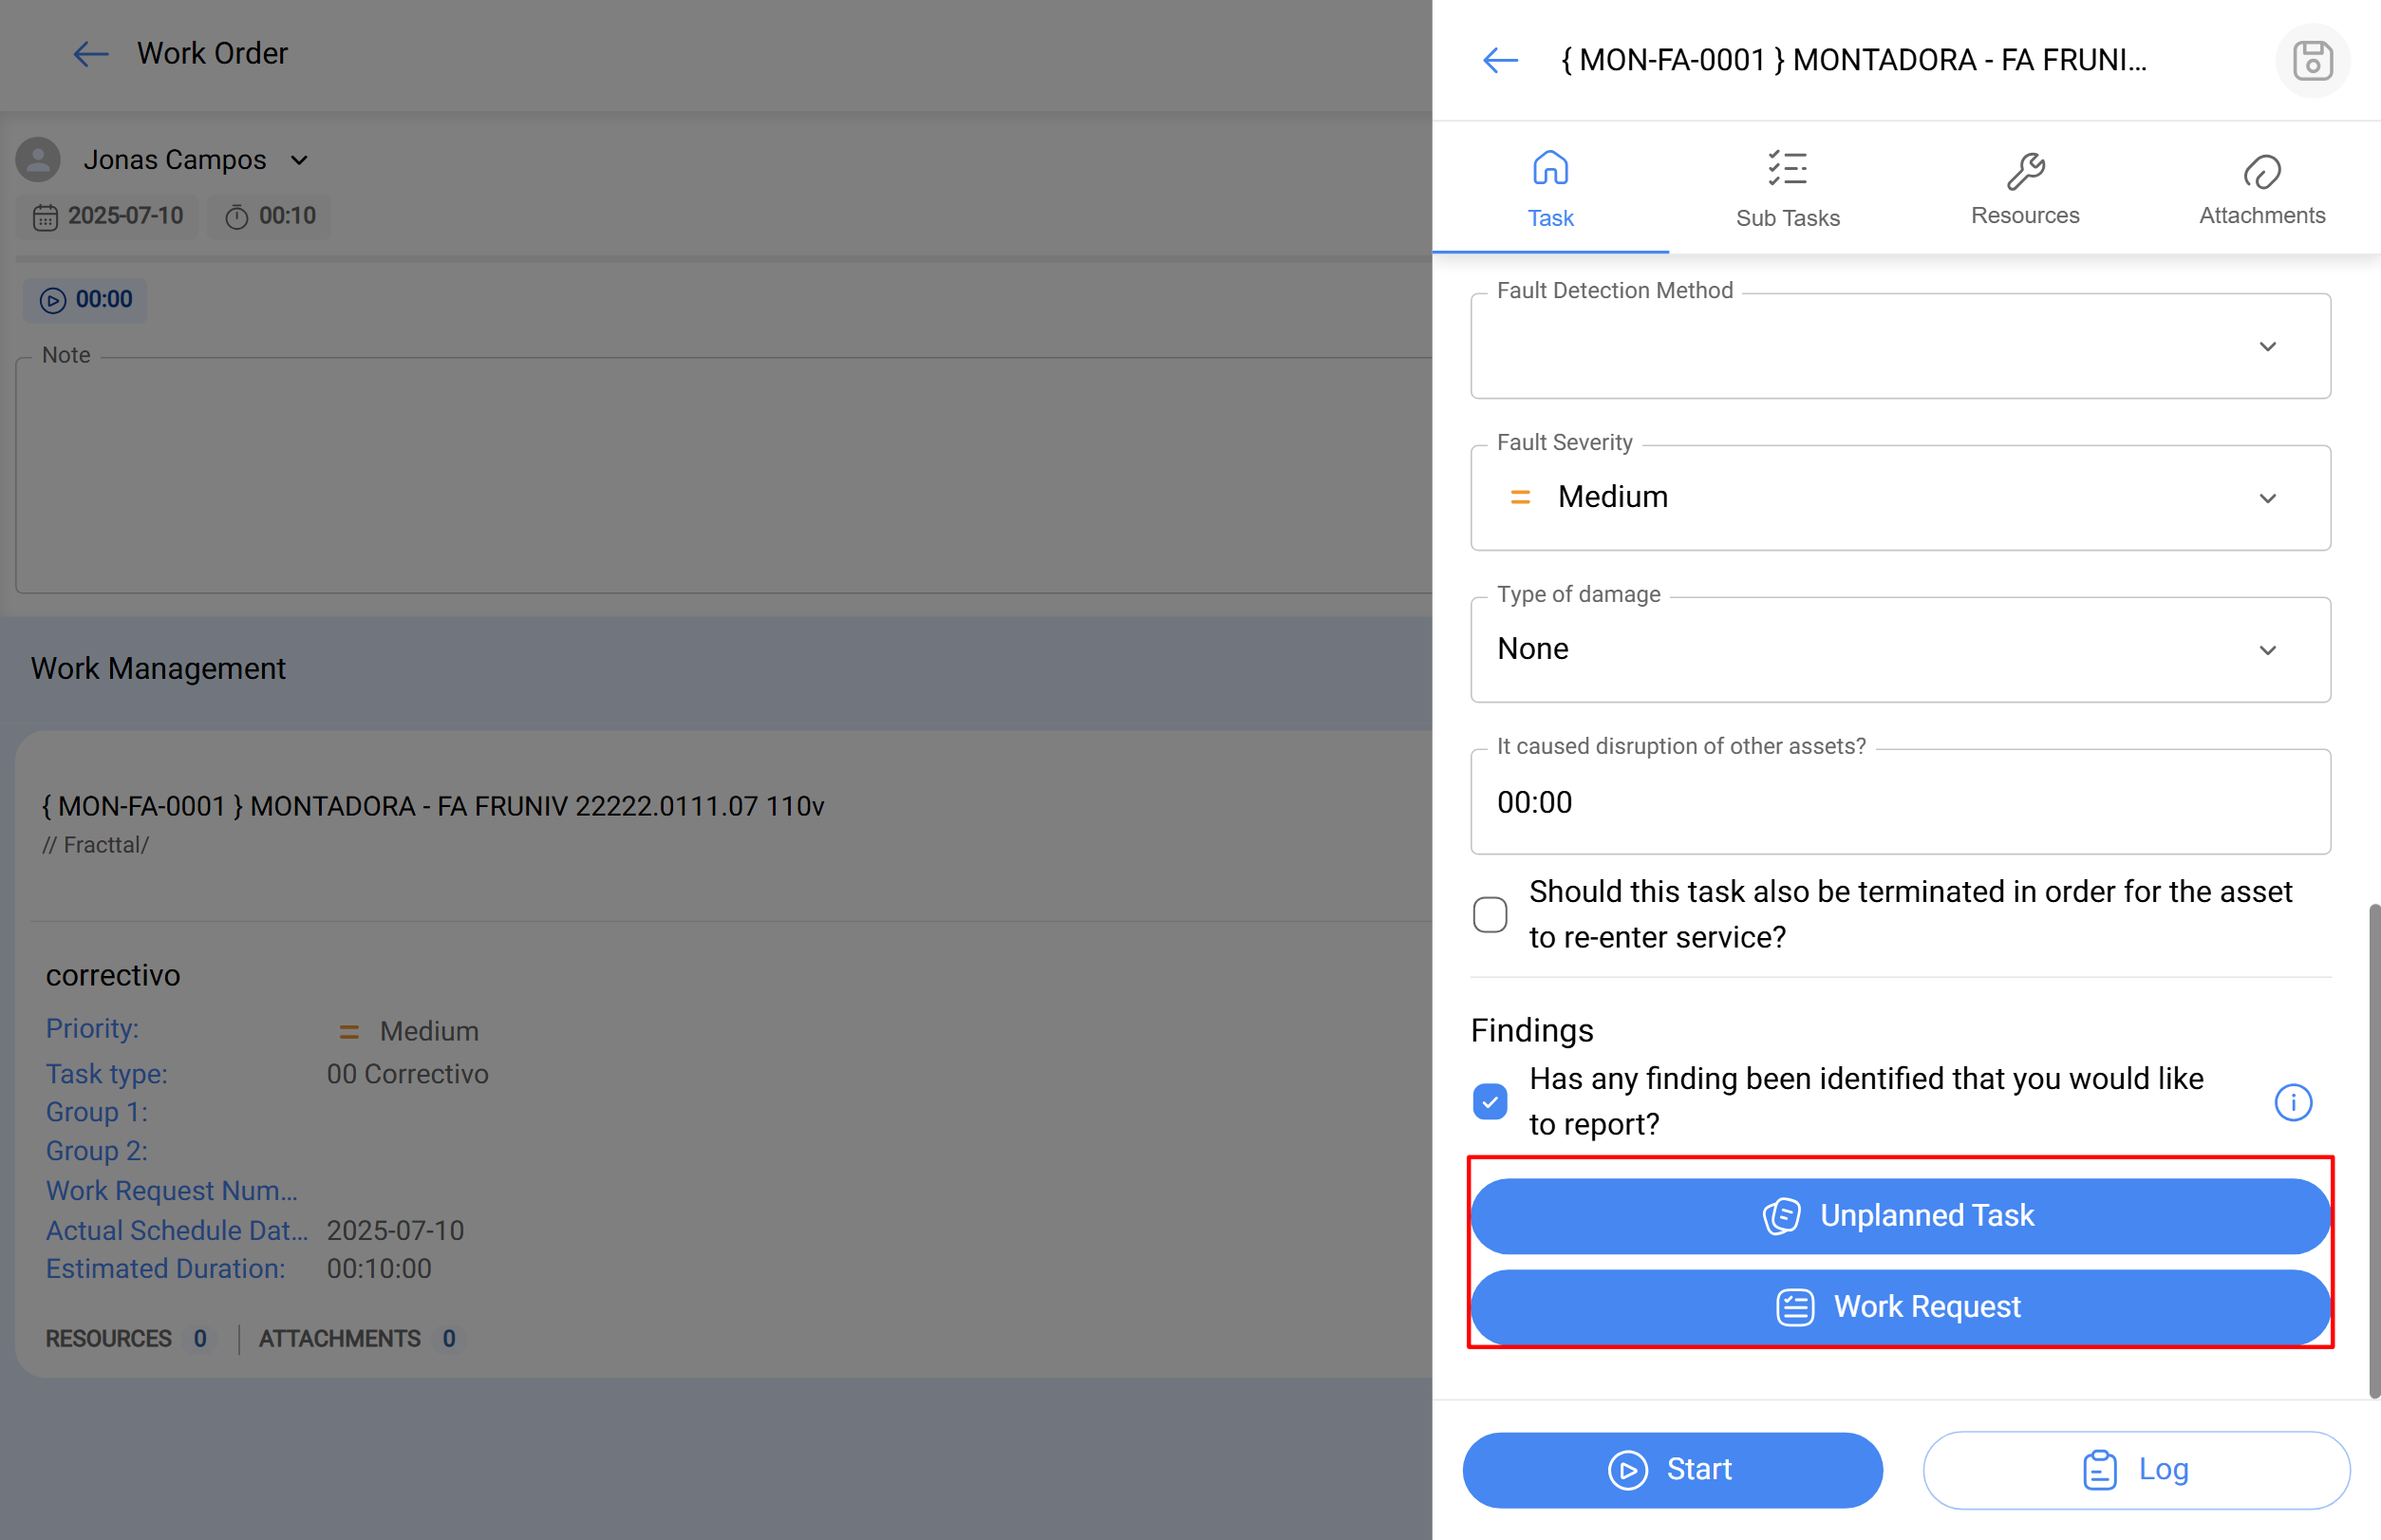Viewport: 2381px width, 1540px height.
Task: Select the Task tab home icon
Action: click(x=1549, y=168)
